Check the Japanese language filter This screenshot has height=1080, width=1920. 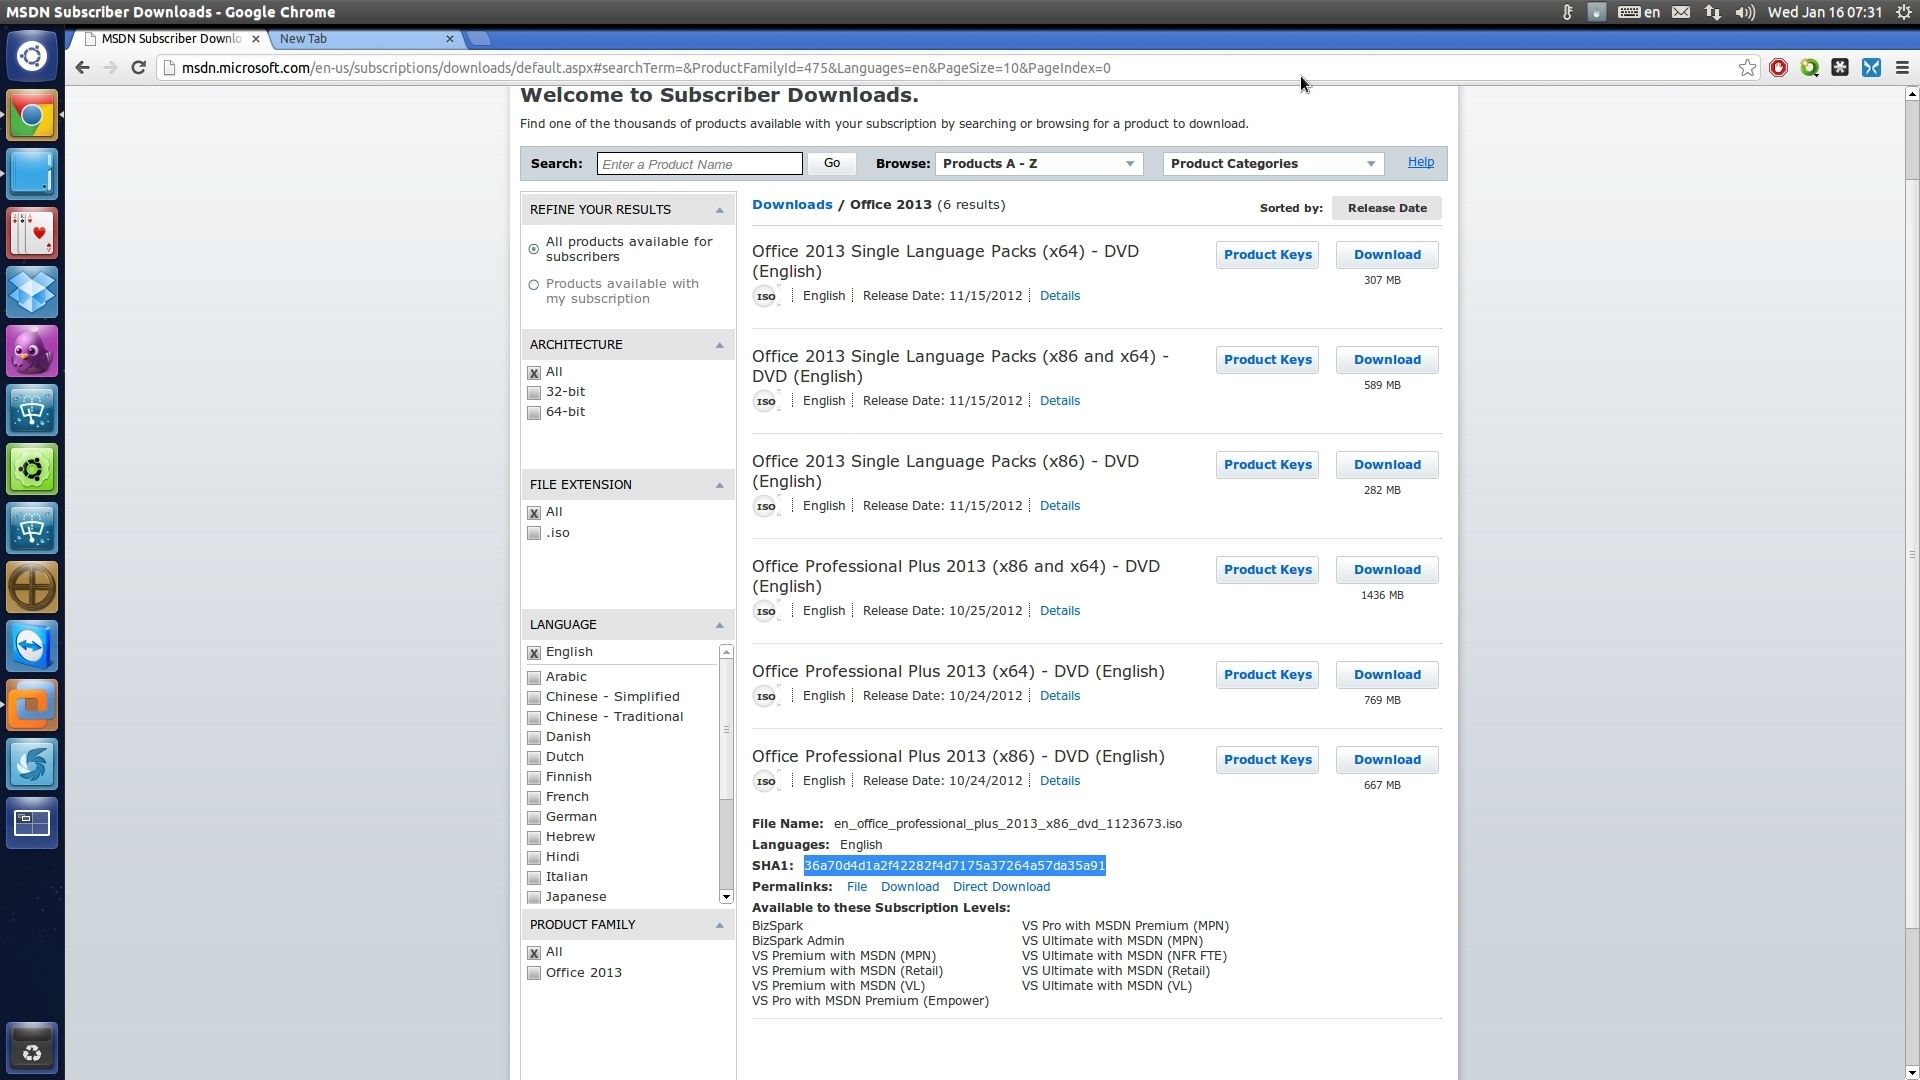click(534, 898)
